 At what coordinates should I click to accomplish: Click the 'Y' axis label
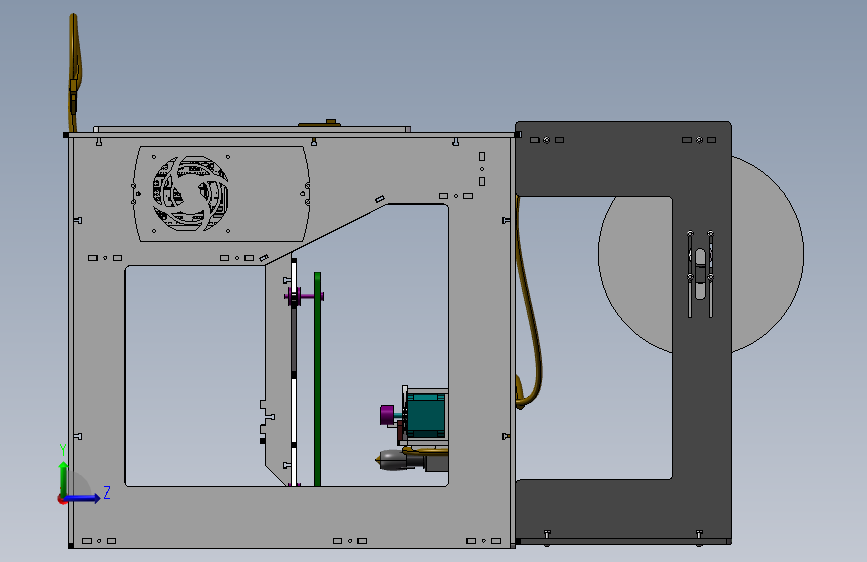(x=63, y=449)
